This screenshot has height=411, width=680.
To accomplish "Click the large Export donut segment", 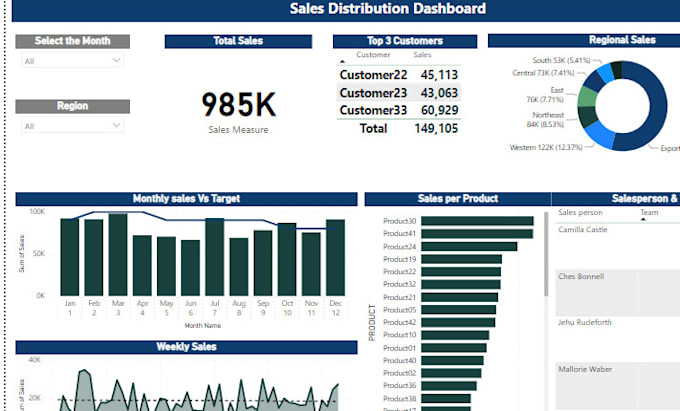I will (656, 108).
